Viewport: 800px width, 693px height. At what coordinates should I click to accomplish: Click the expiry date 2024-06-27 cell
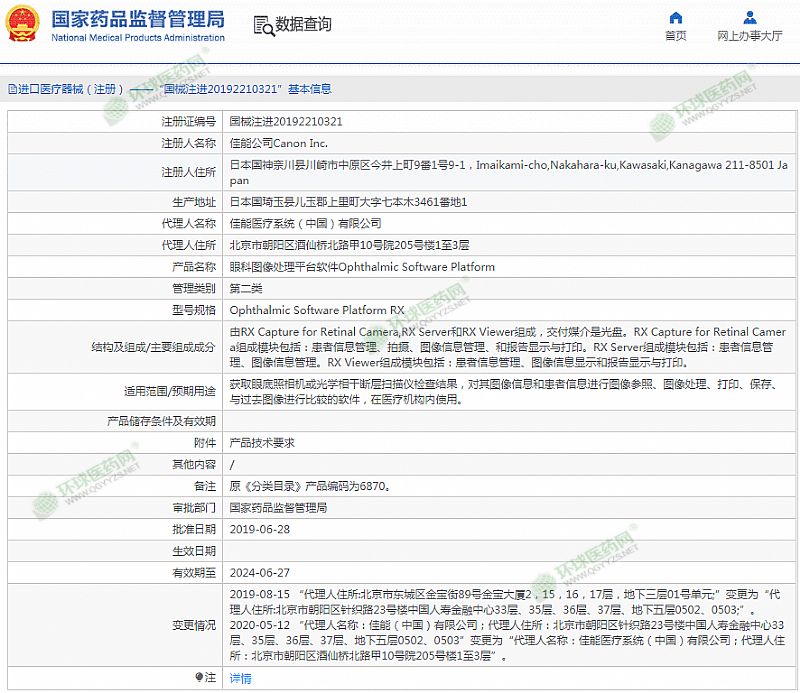258,573
